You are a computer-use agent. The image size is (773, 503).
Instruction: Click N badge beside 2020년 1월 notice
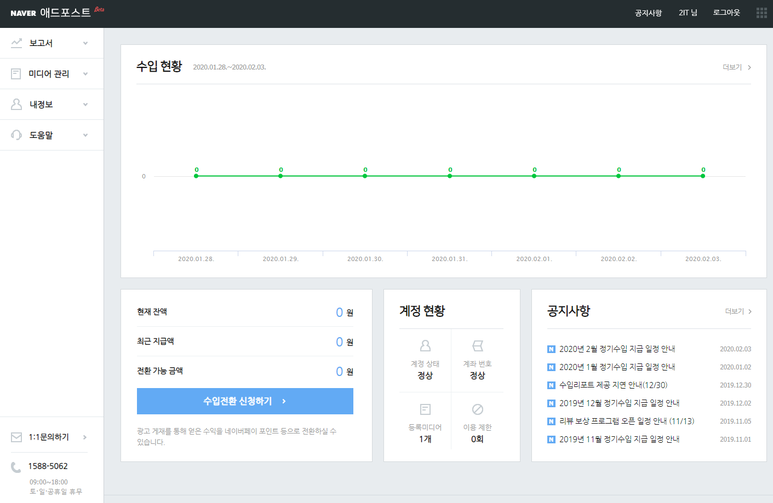[x=551, y=367]
